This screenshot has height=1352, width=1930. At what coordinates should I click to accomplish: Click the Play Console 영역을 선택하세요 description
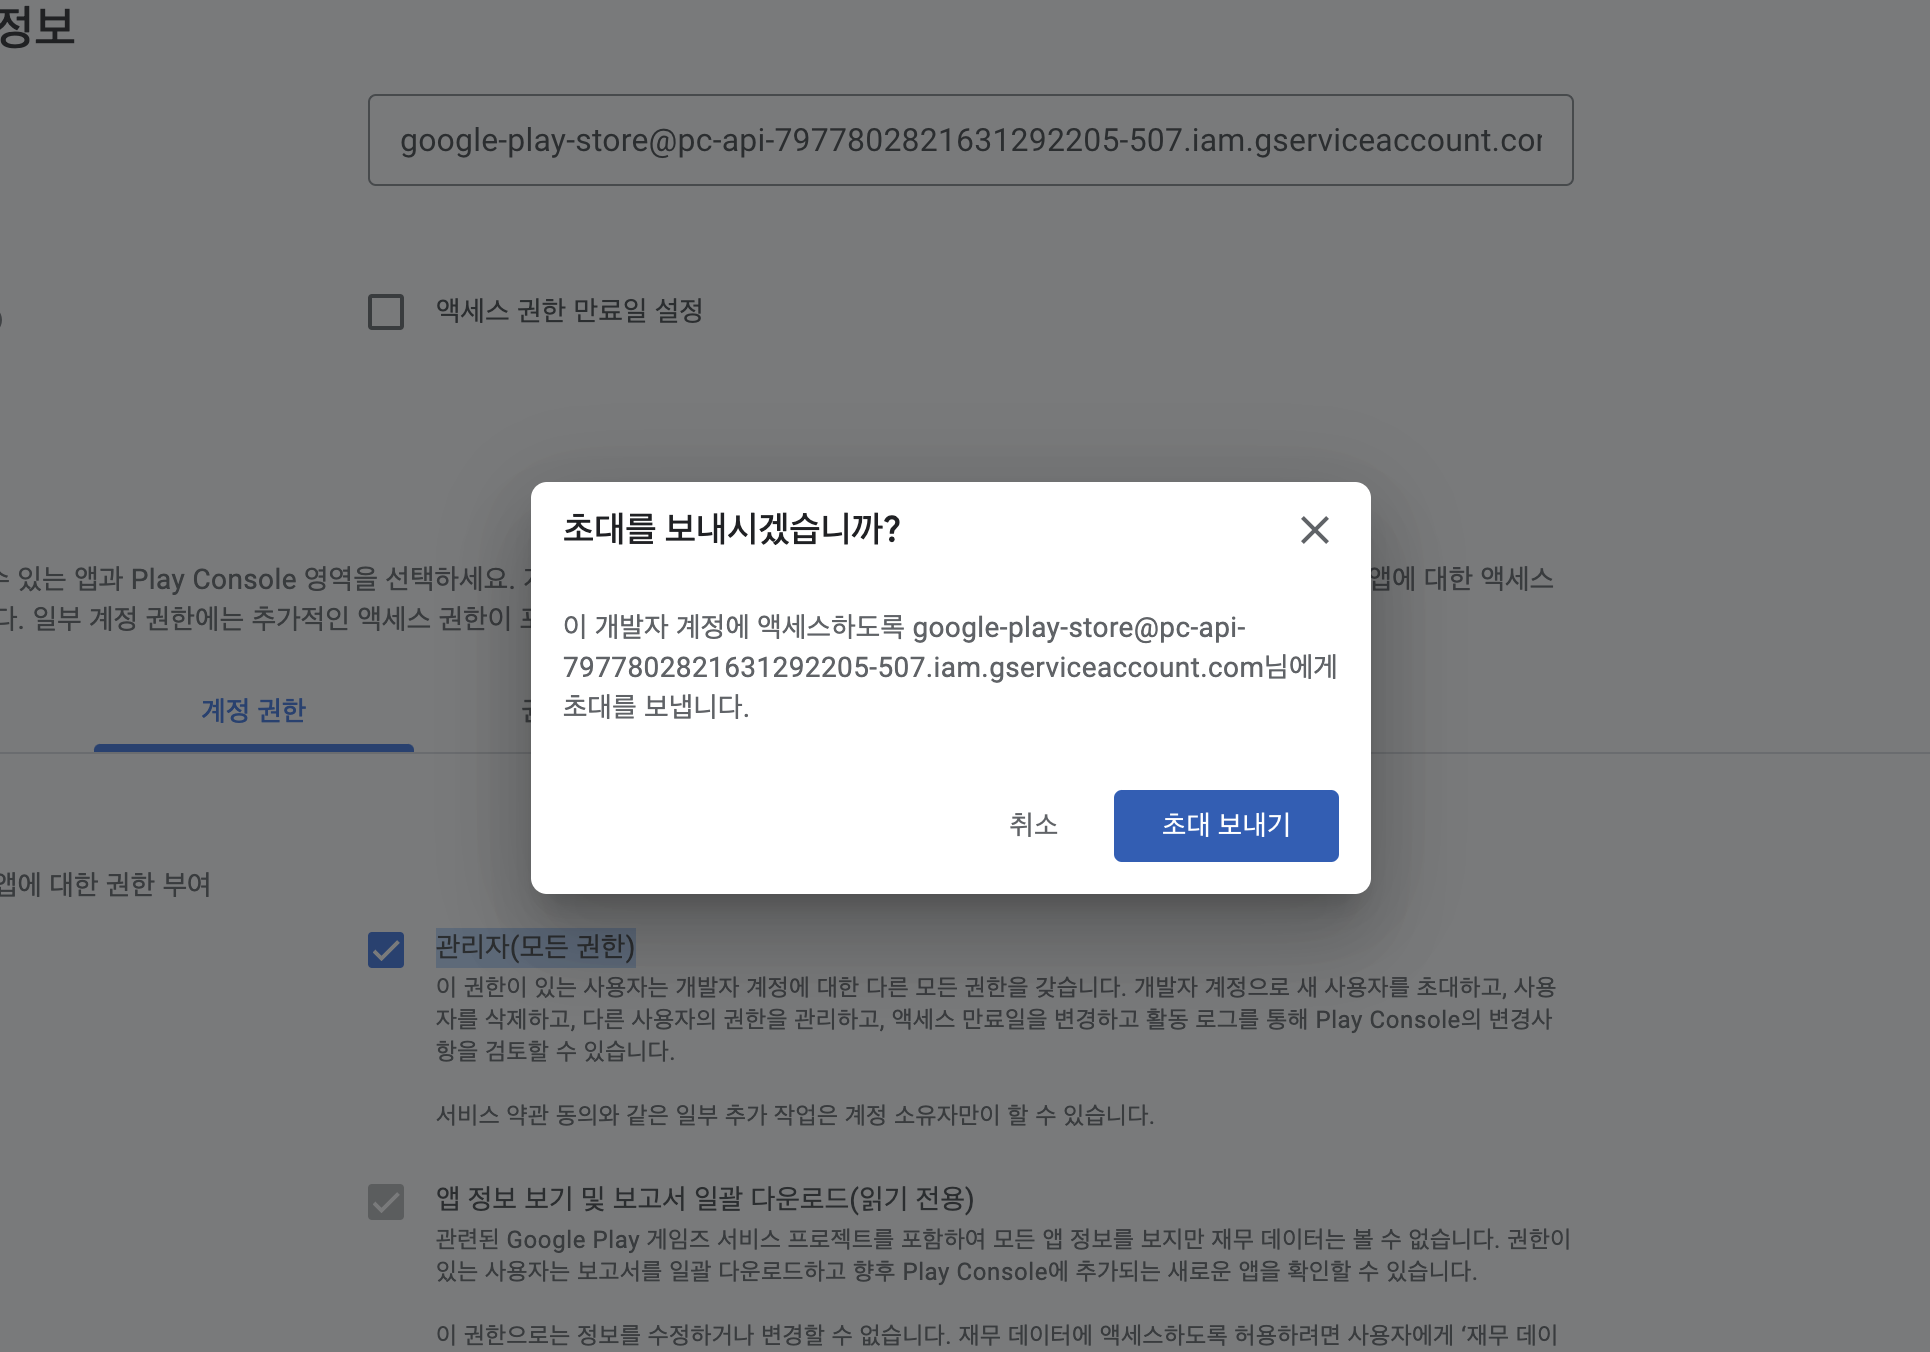click(x=262, y=598)
